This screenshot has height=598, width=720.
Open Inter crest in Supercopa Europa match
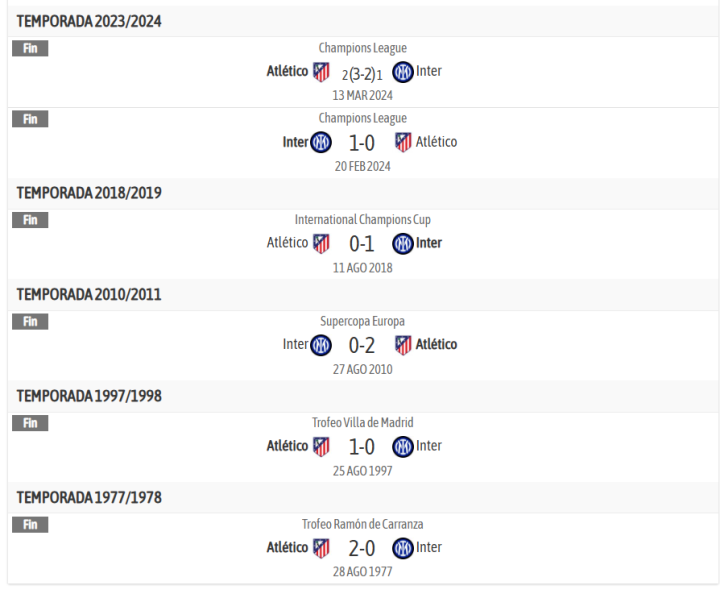coord(321,345)
